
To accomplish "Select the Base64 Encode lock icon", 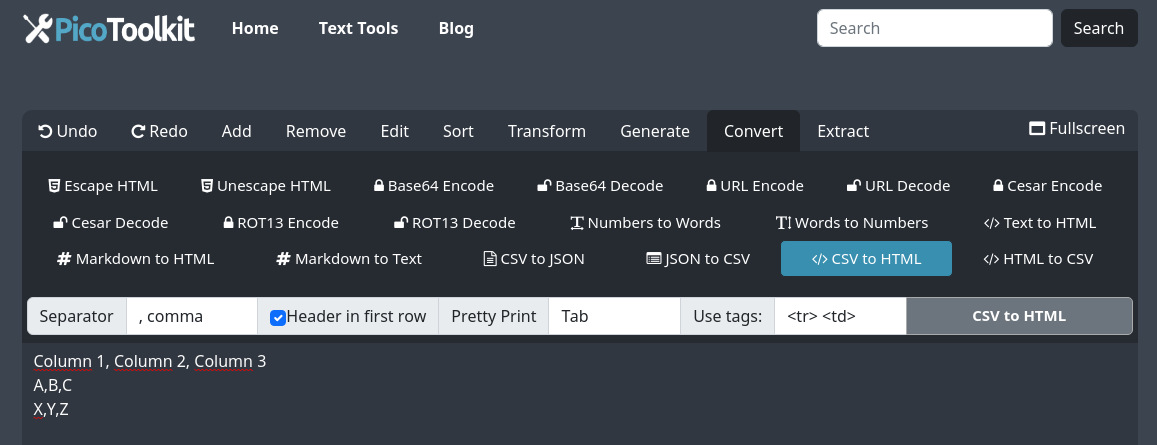I will pyautogui.click(x=379, y=186).
